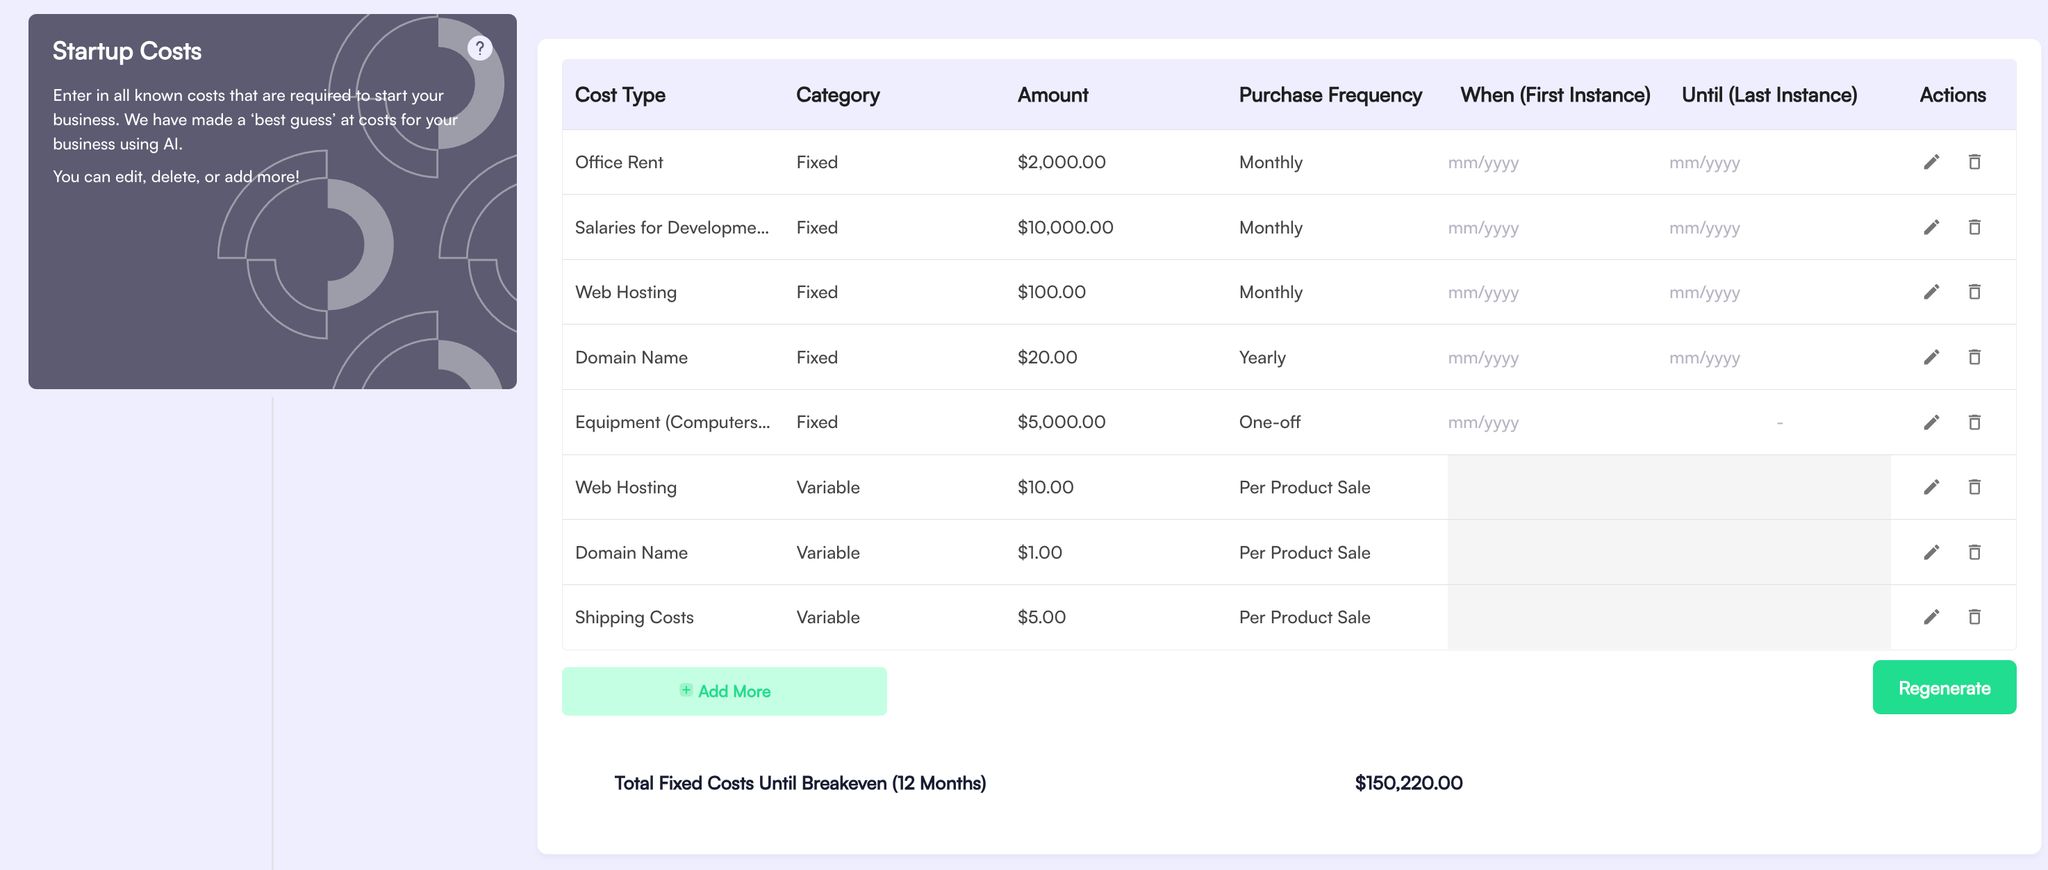
Task: Click the $100.00 Web Hosting amount
Action: (x=1051, y=292)
